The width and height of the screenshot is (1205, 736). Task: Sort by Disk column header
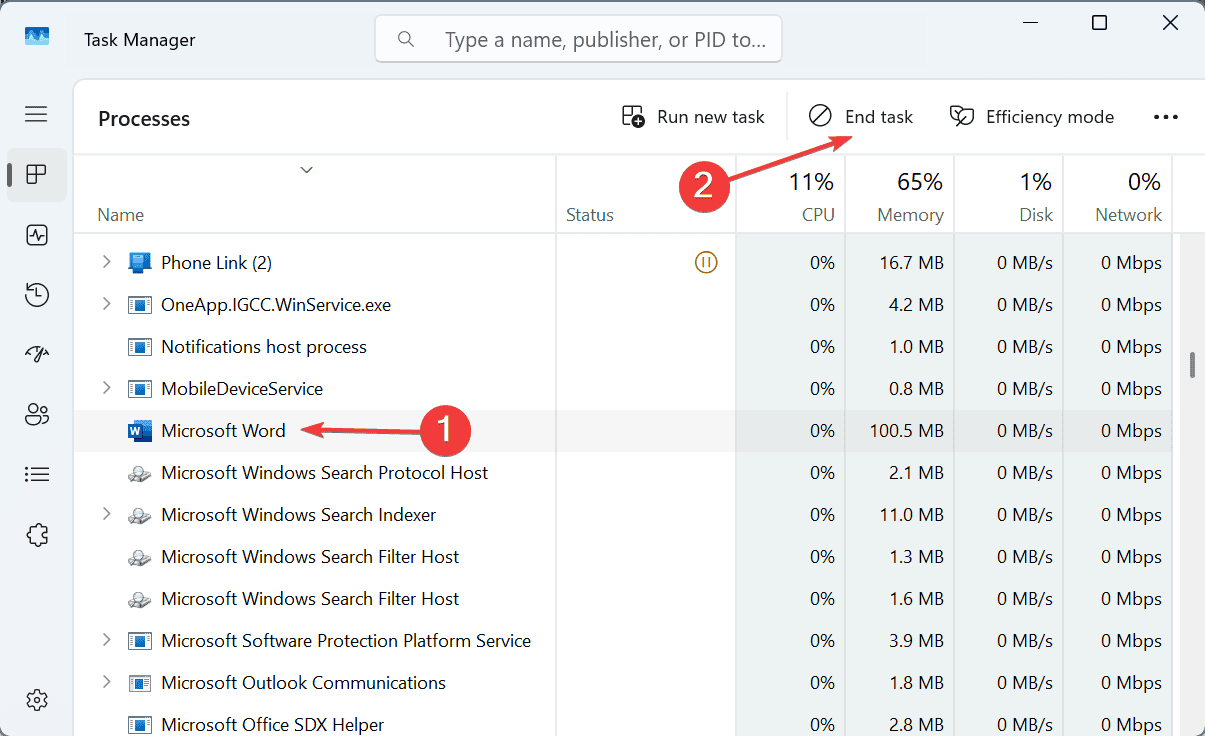point(1009,194)
